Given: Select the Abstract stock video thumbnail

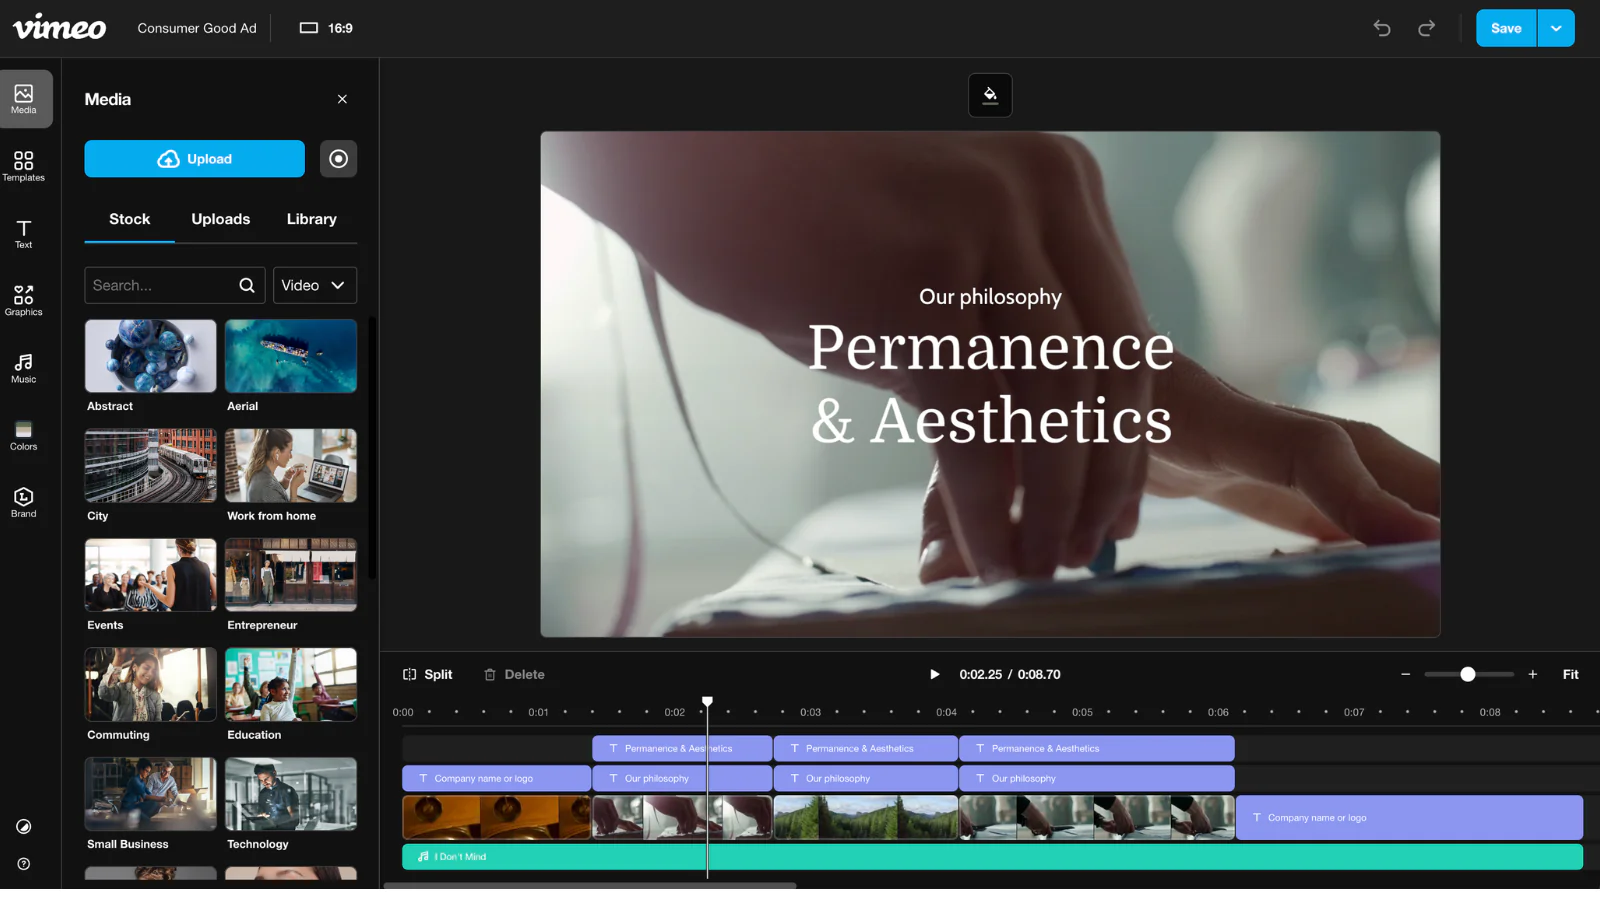Looking at the screenshot, I should [149, 355].
